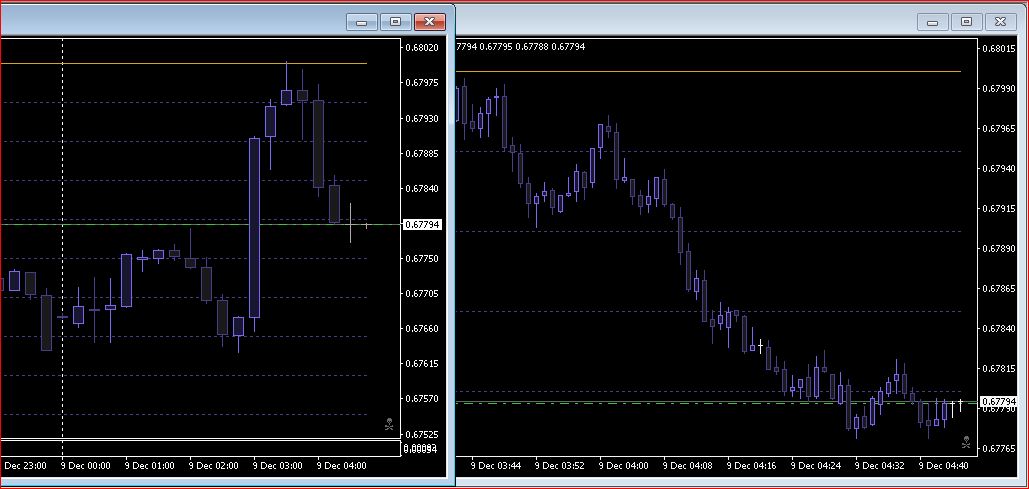Screen dimensions: 1029x489
Task: Minimize the right chart window
Action: (933, 21)
